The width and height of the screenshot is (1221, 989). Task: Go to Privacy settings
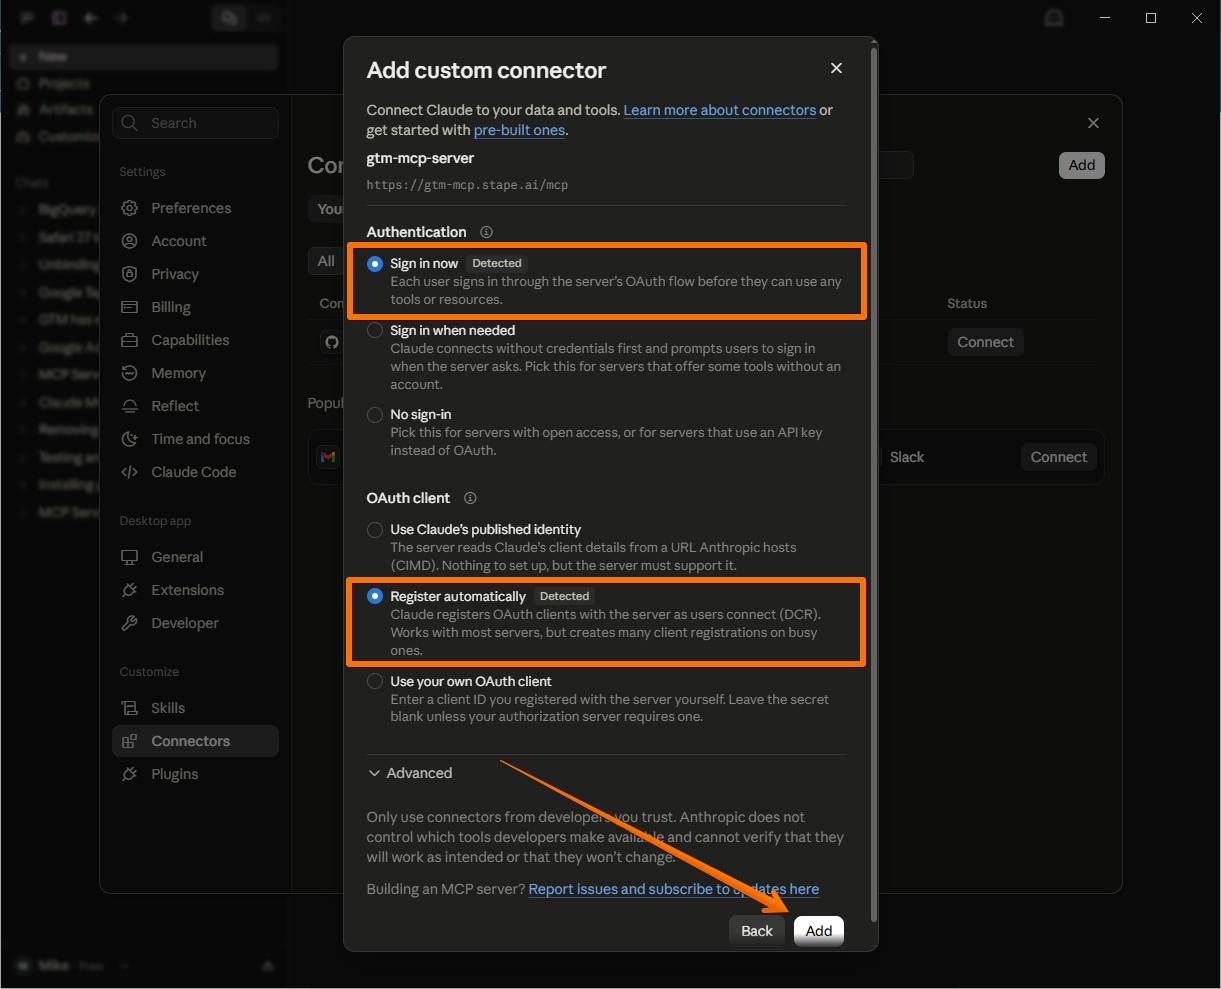click(195, 274)
